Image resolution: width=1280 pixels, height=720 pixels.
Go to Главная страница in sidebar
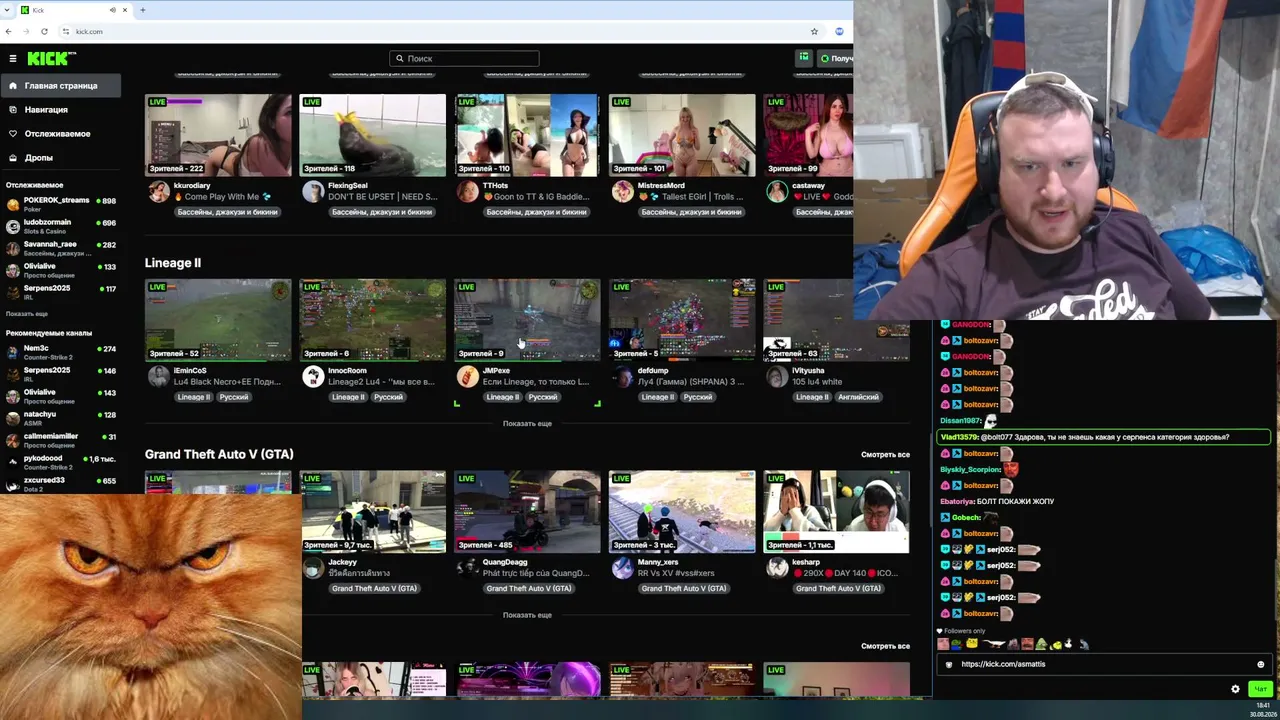click(x=60, y=86)
